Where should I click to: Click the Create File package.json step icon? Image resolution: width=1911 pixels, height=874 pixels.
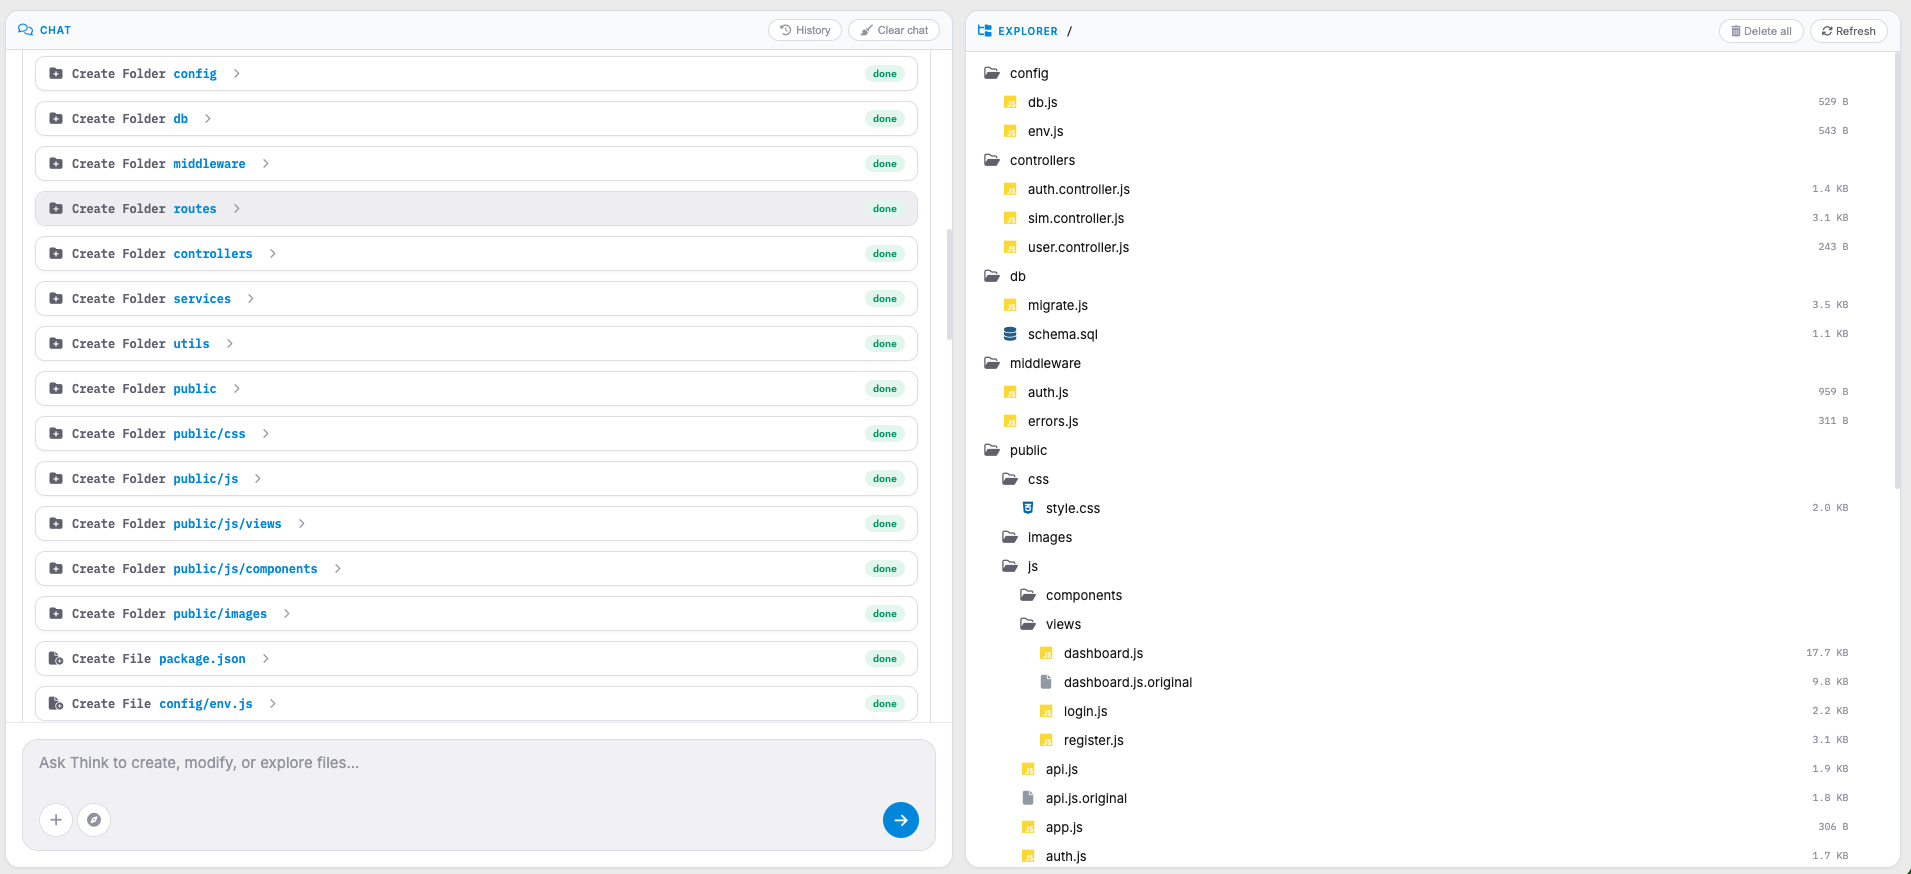[56, 659]
